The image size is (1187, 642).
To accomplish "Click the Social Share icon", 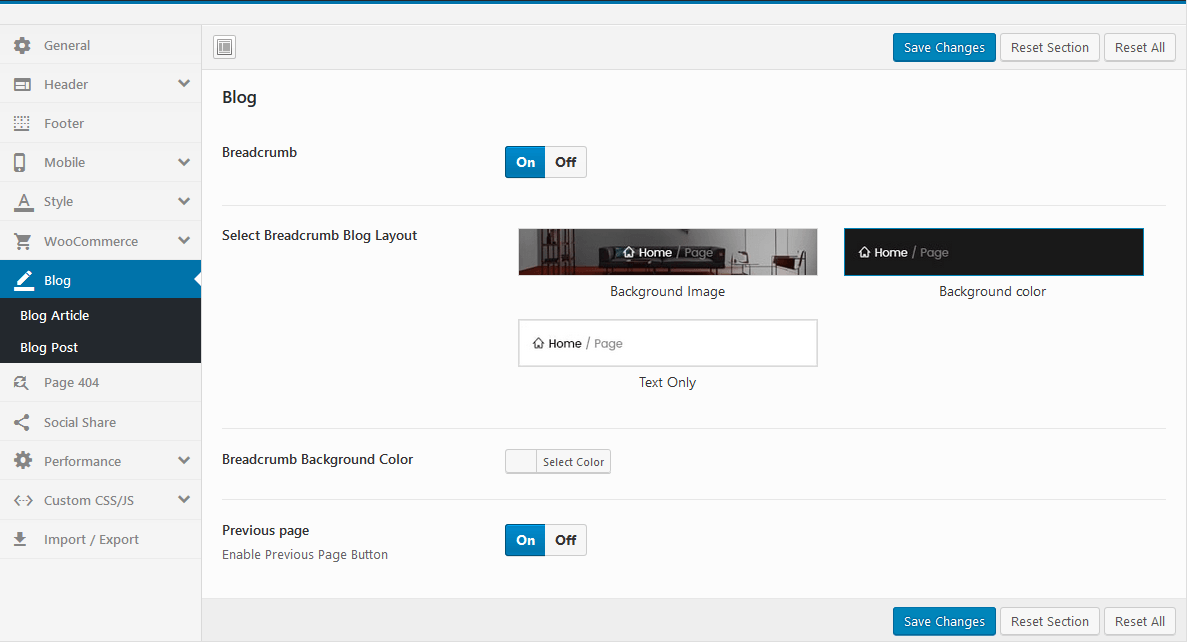I will [22, 422].
